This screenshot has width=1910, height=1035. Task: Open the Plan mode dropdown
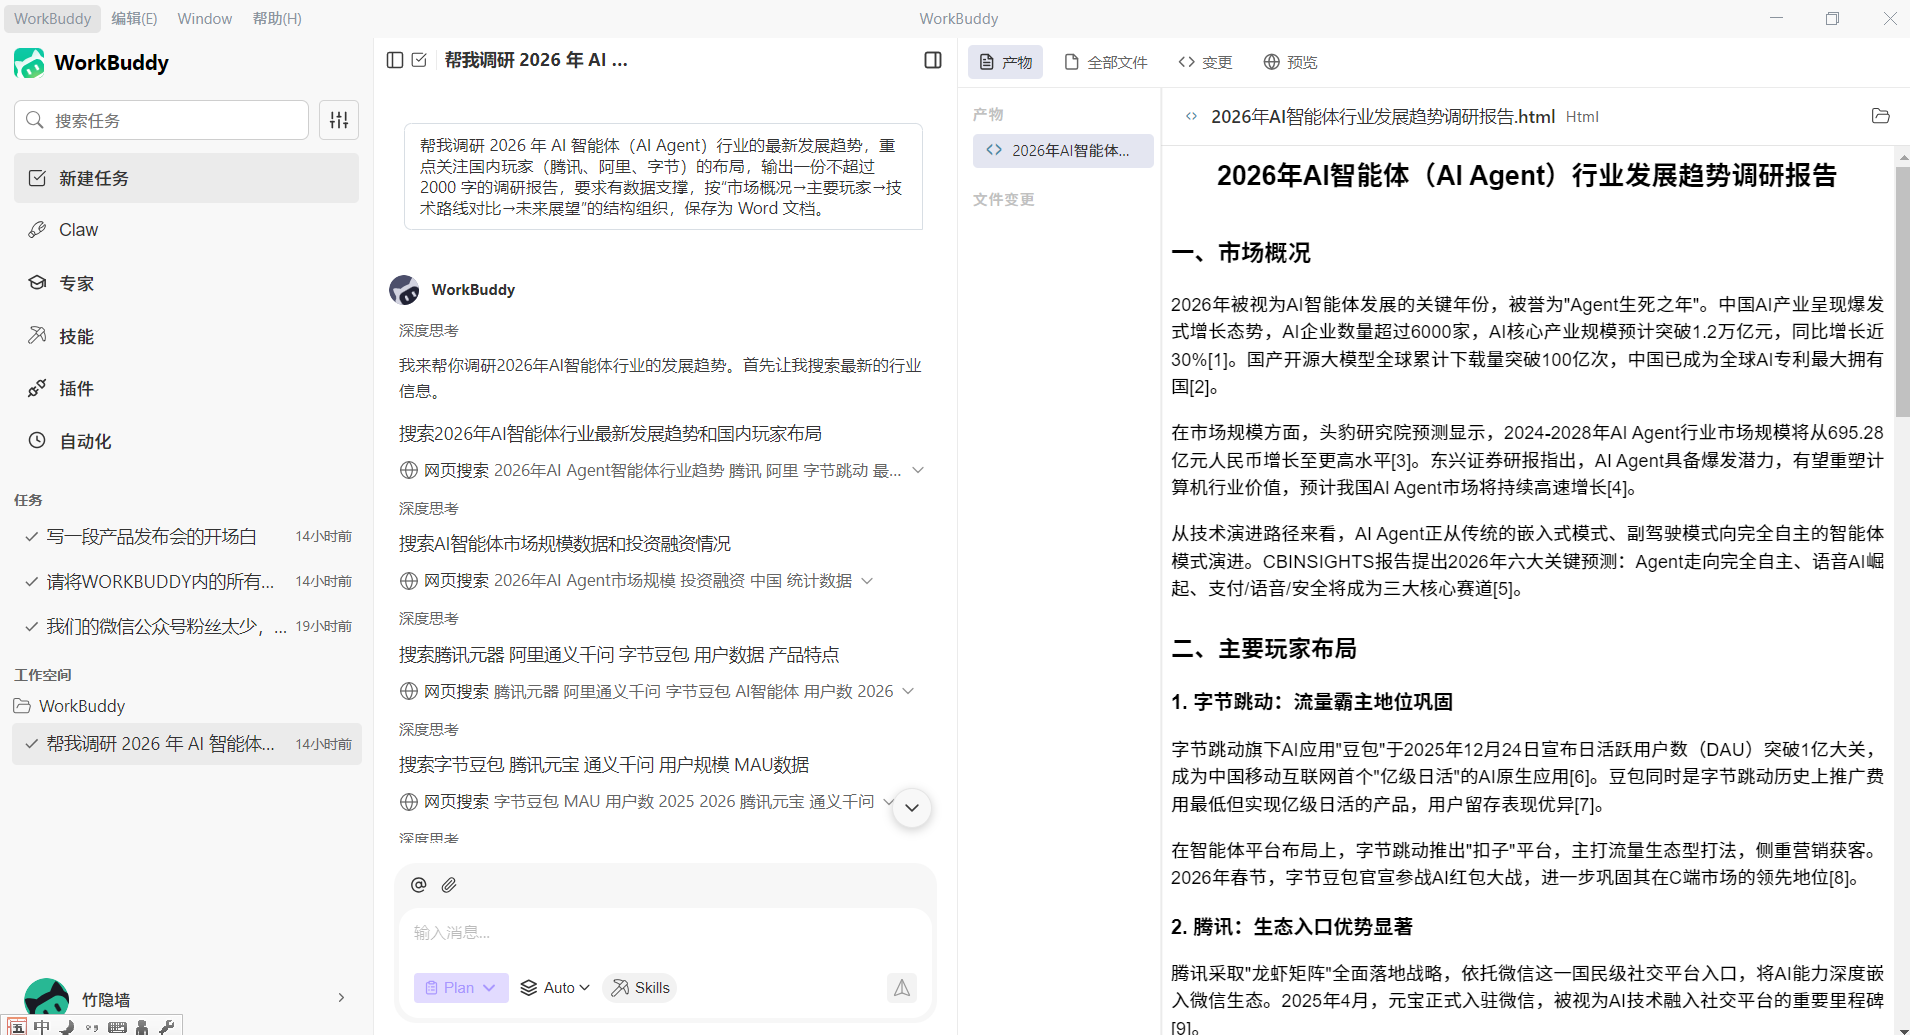point(460,987)
